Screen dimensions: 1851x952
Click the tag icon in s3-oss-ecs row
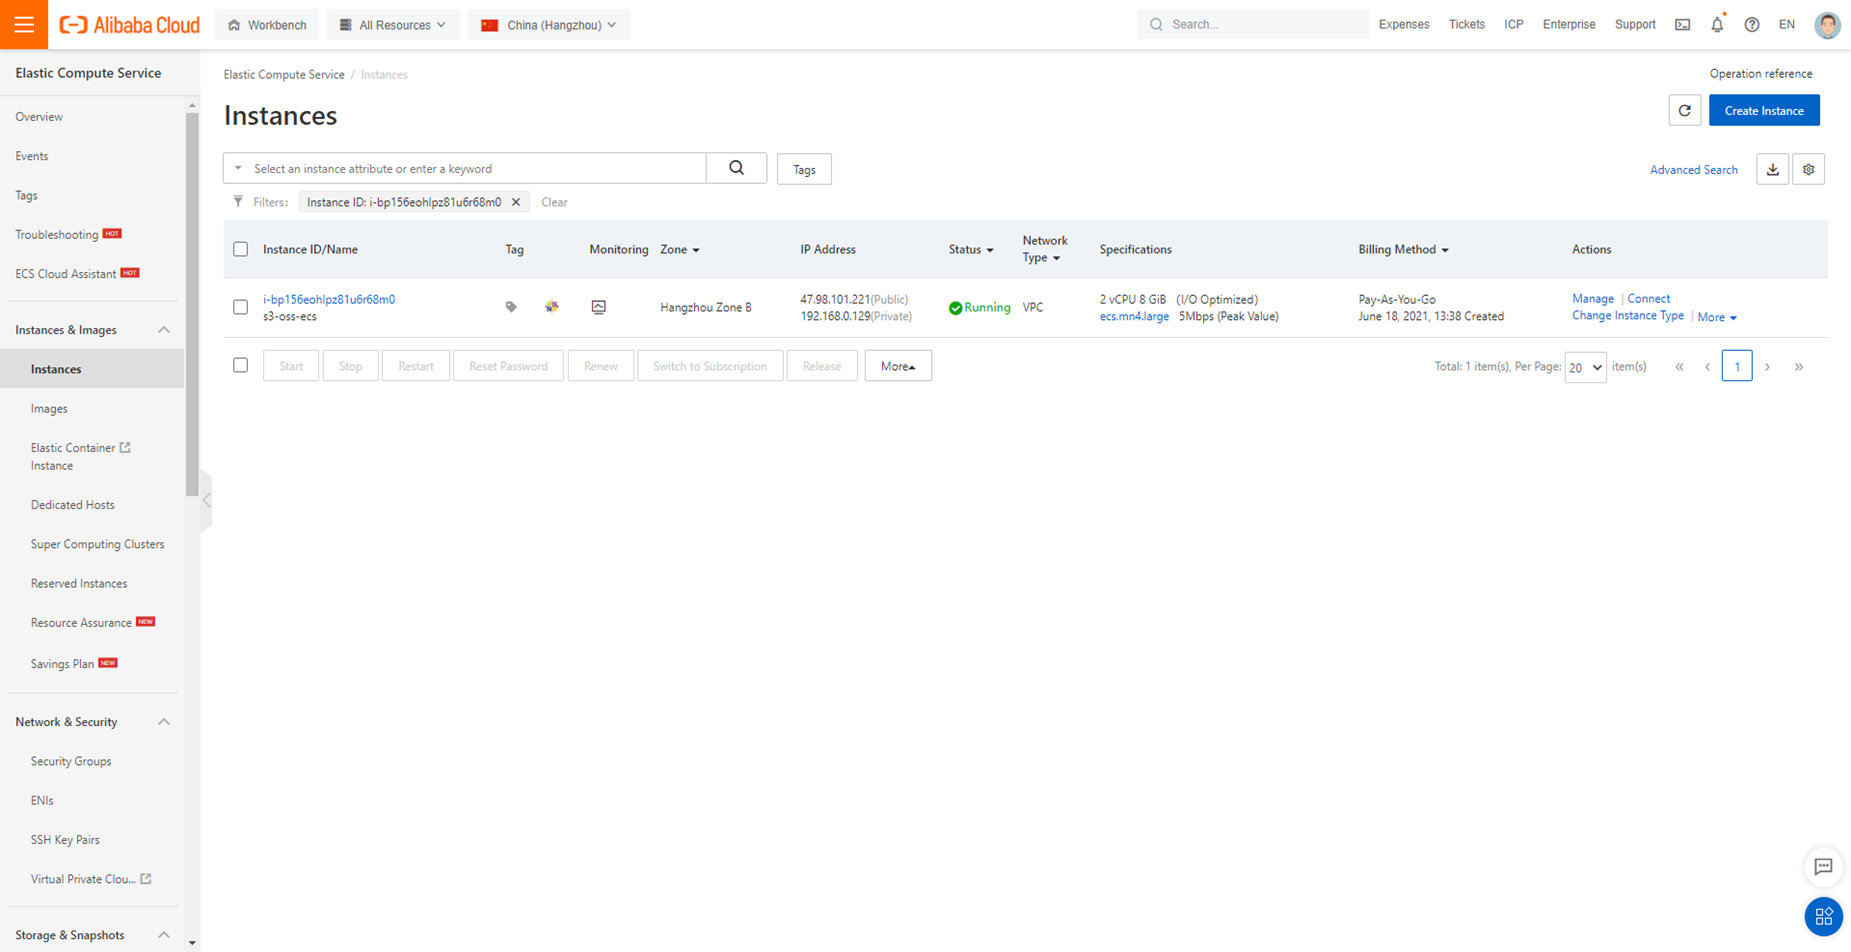(511, 307)
